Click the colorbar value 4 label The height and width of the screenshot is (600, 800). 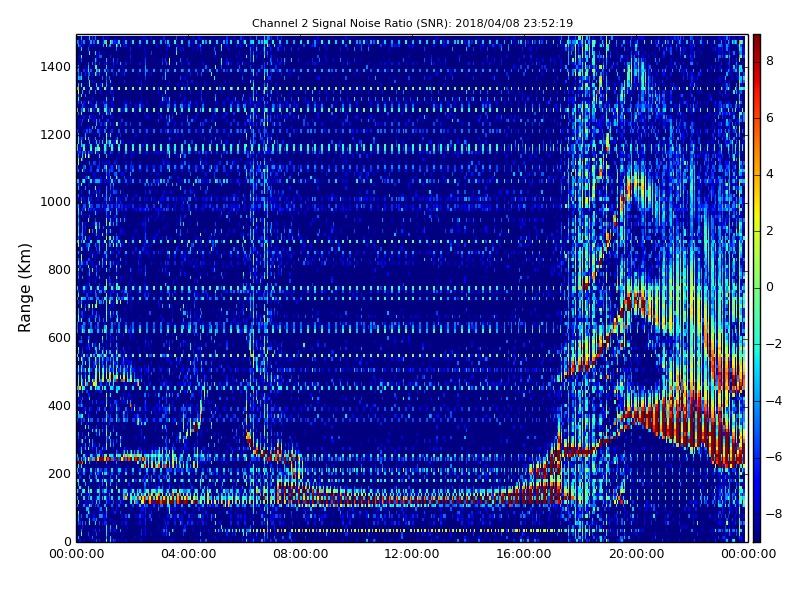tap(770, 174)
